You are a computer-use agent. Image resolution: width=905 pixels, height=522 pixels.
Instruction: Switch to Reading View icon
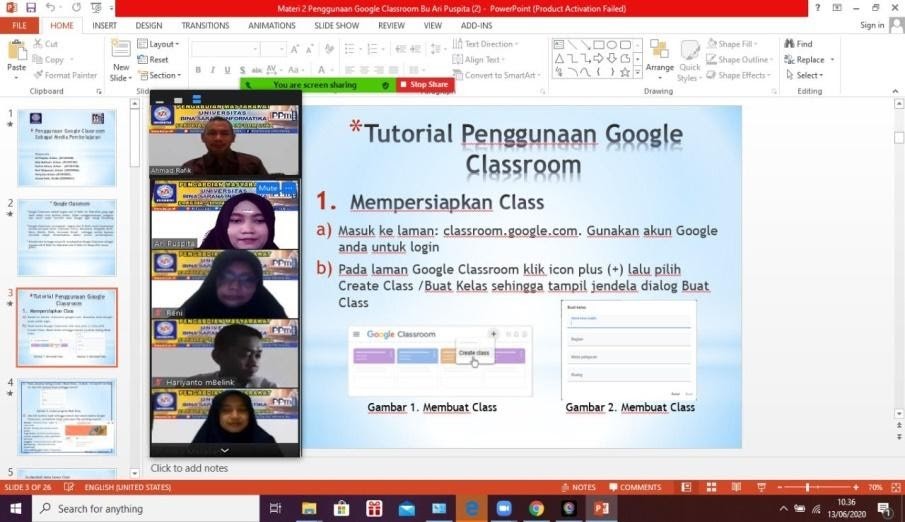click(736, 487)
